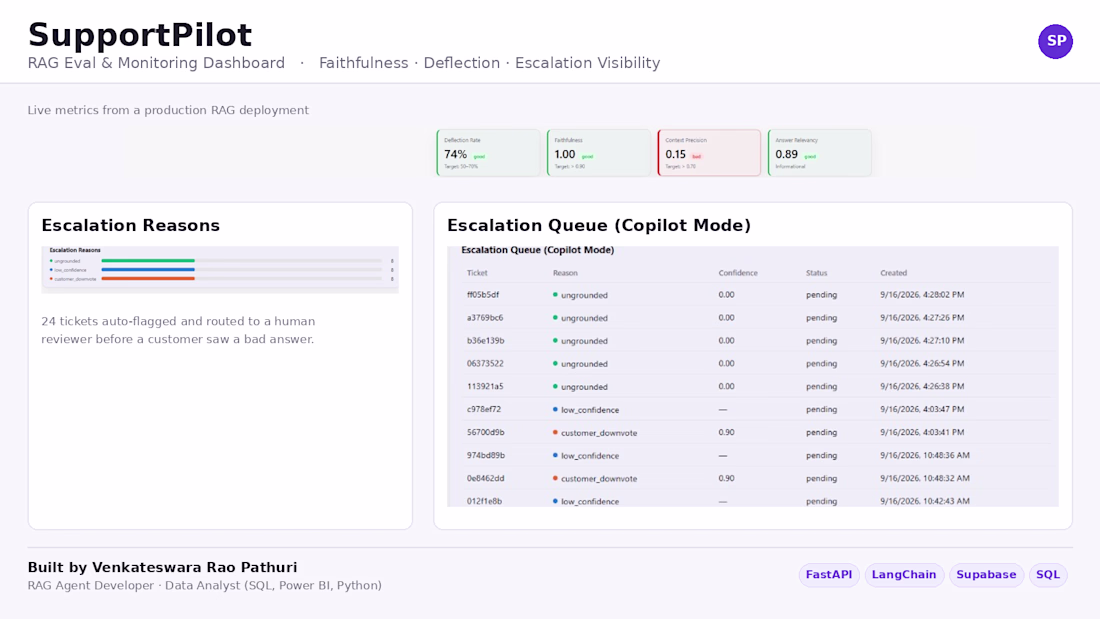Select the Supabase tag pill
1100x619 pixels.
[986, 575]
